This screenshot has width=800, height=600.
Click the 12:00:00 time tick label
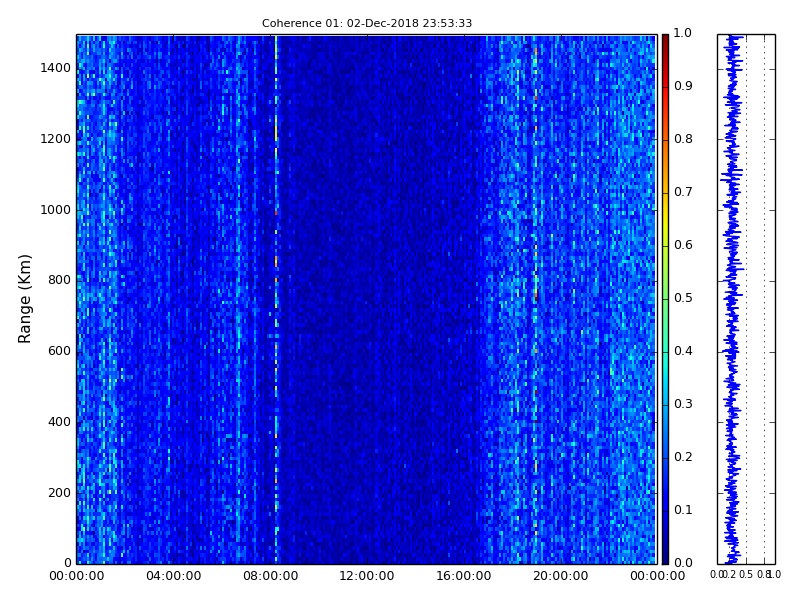point(367,577)
